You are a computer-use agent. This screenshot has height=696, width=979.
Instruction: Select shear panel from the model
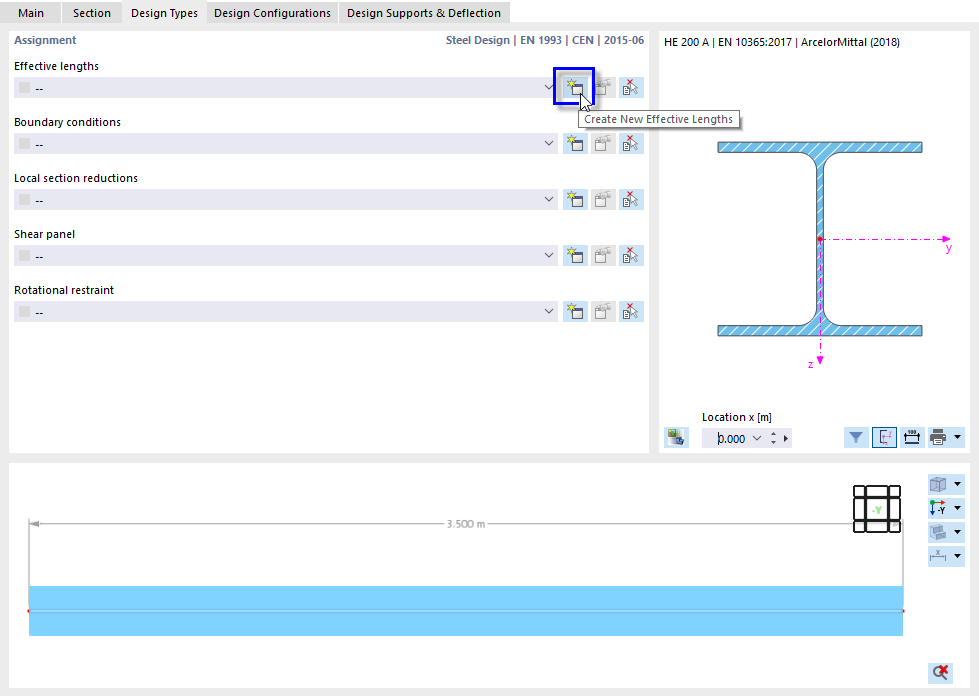tap(631, 256)
